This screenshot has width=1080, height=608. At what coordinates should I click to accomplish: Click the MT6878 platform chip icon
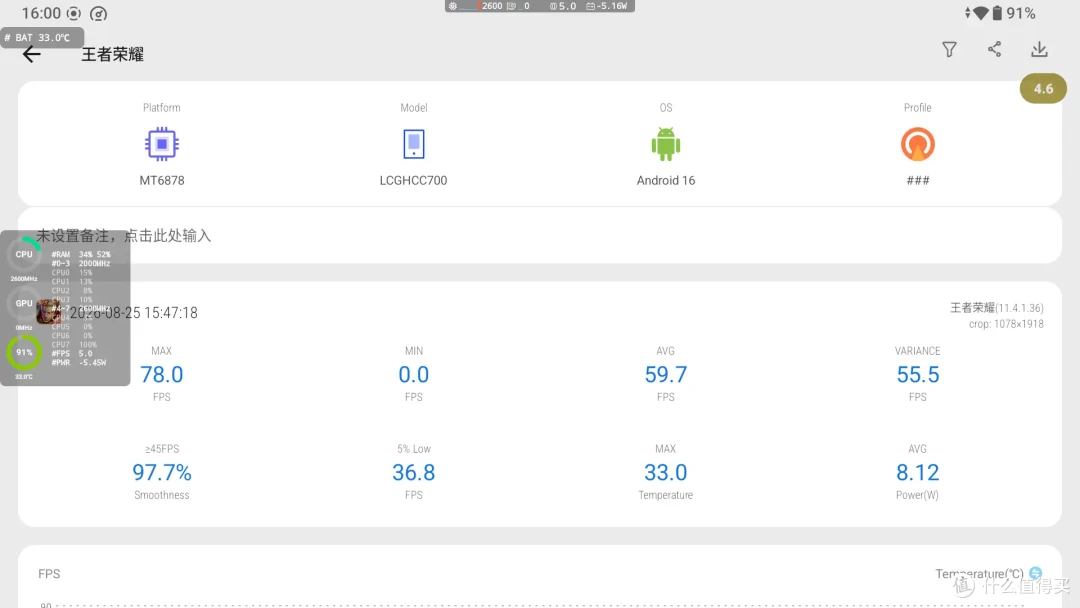(162, 144)
